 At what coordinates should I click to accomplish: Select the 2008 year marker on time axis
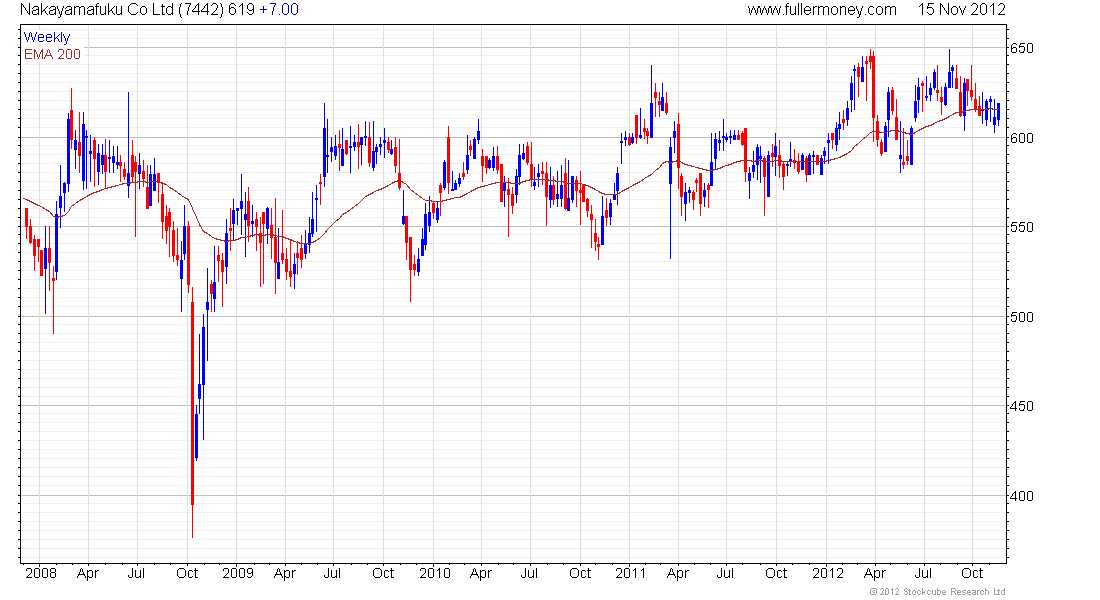(x=41, y=573)
